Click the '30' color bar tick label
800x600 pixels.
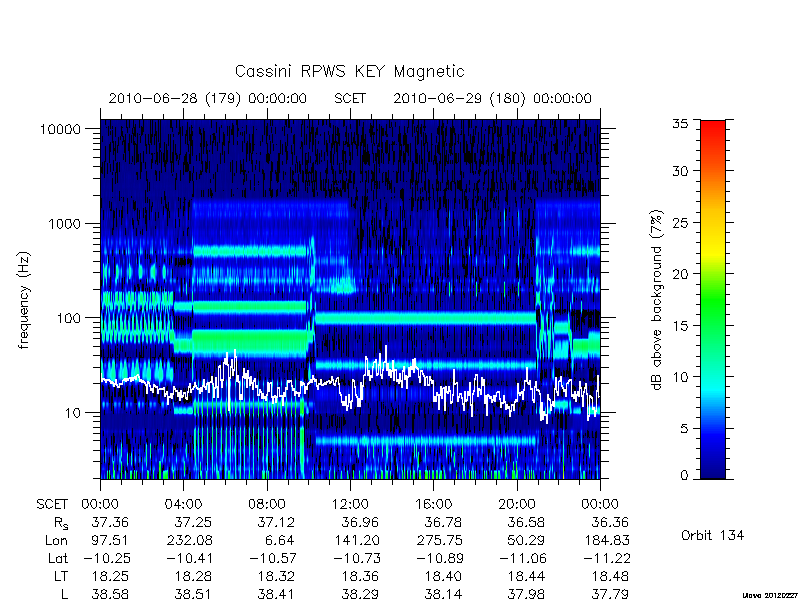coord(680,171)
